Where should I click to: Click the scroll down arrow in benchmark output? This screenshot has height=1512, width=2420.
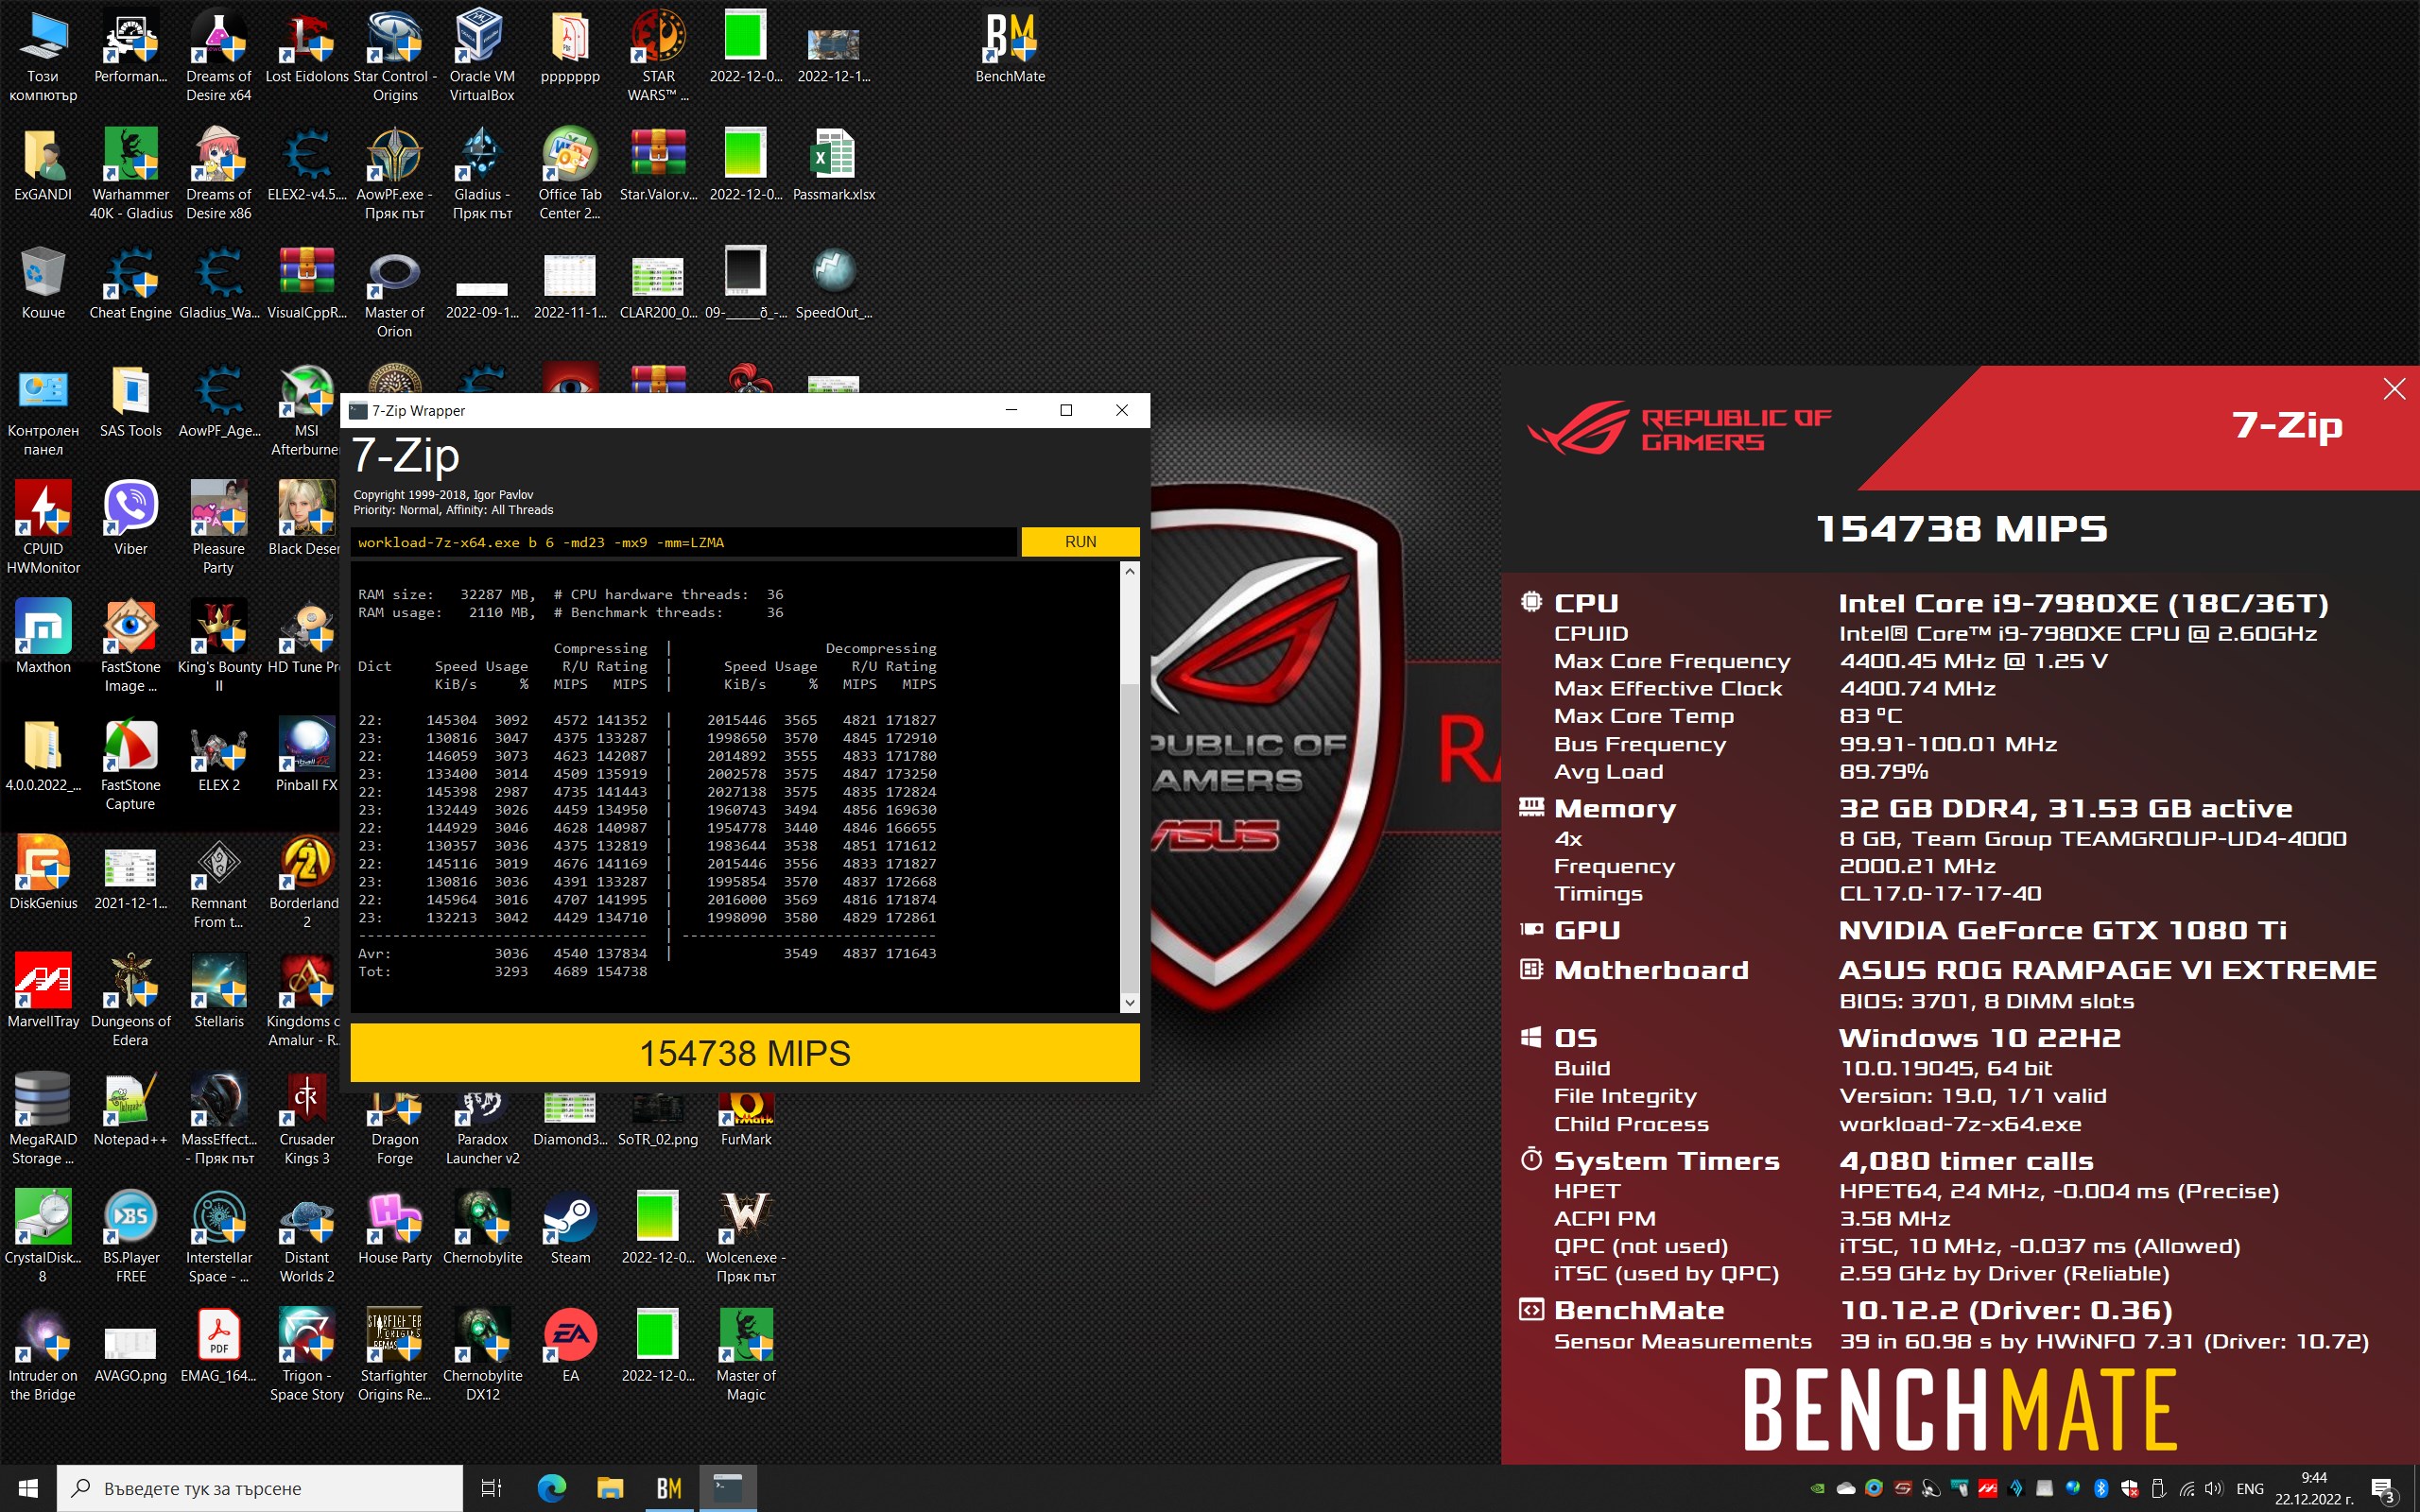coord(1129,1002)
